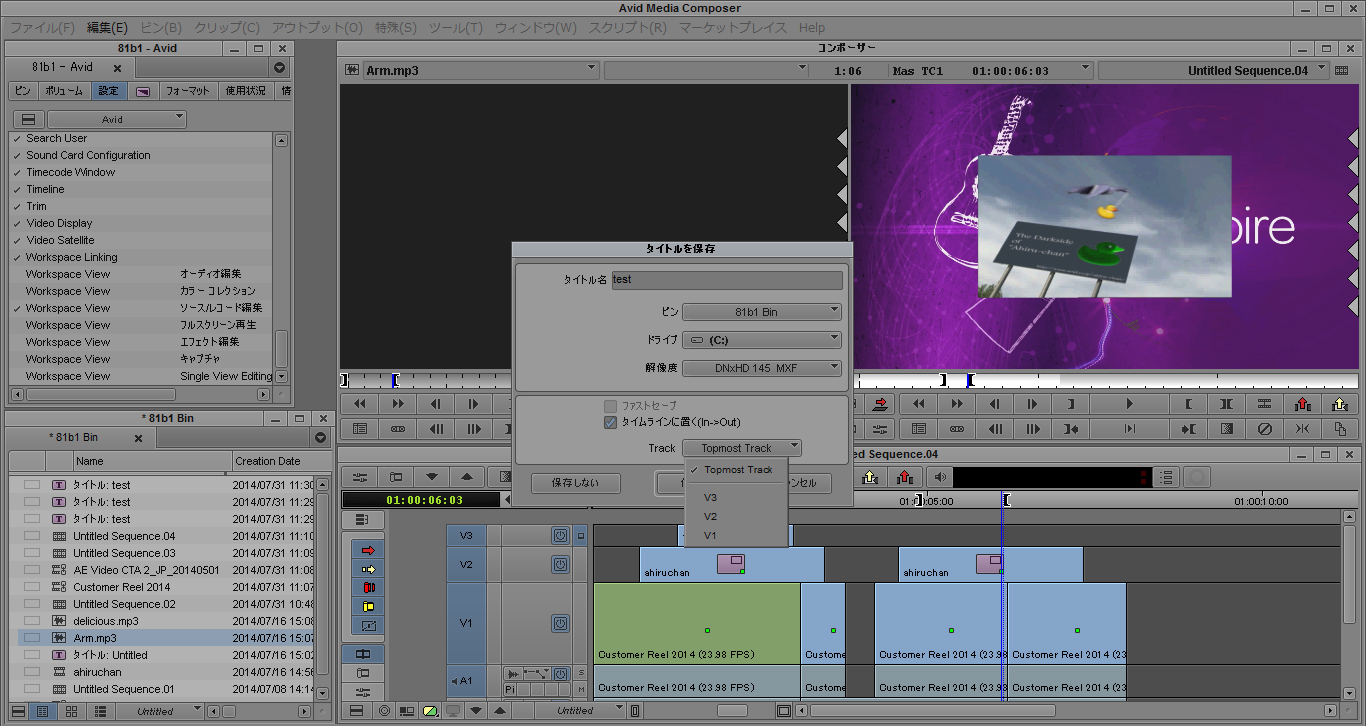
Task: Open the Avid user profile dropdown
Action: point(116,119)
